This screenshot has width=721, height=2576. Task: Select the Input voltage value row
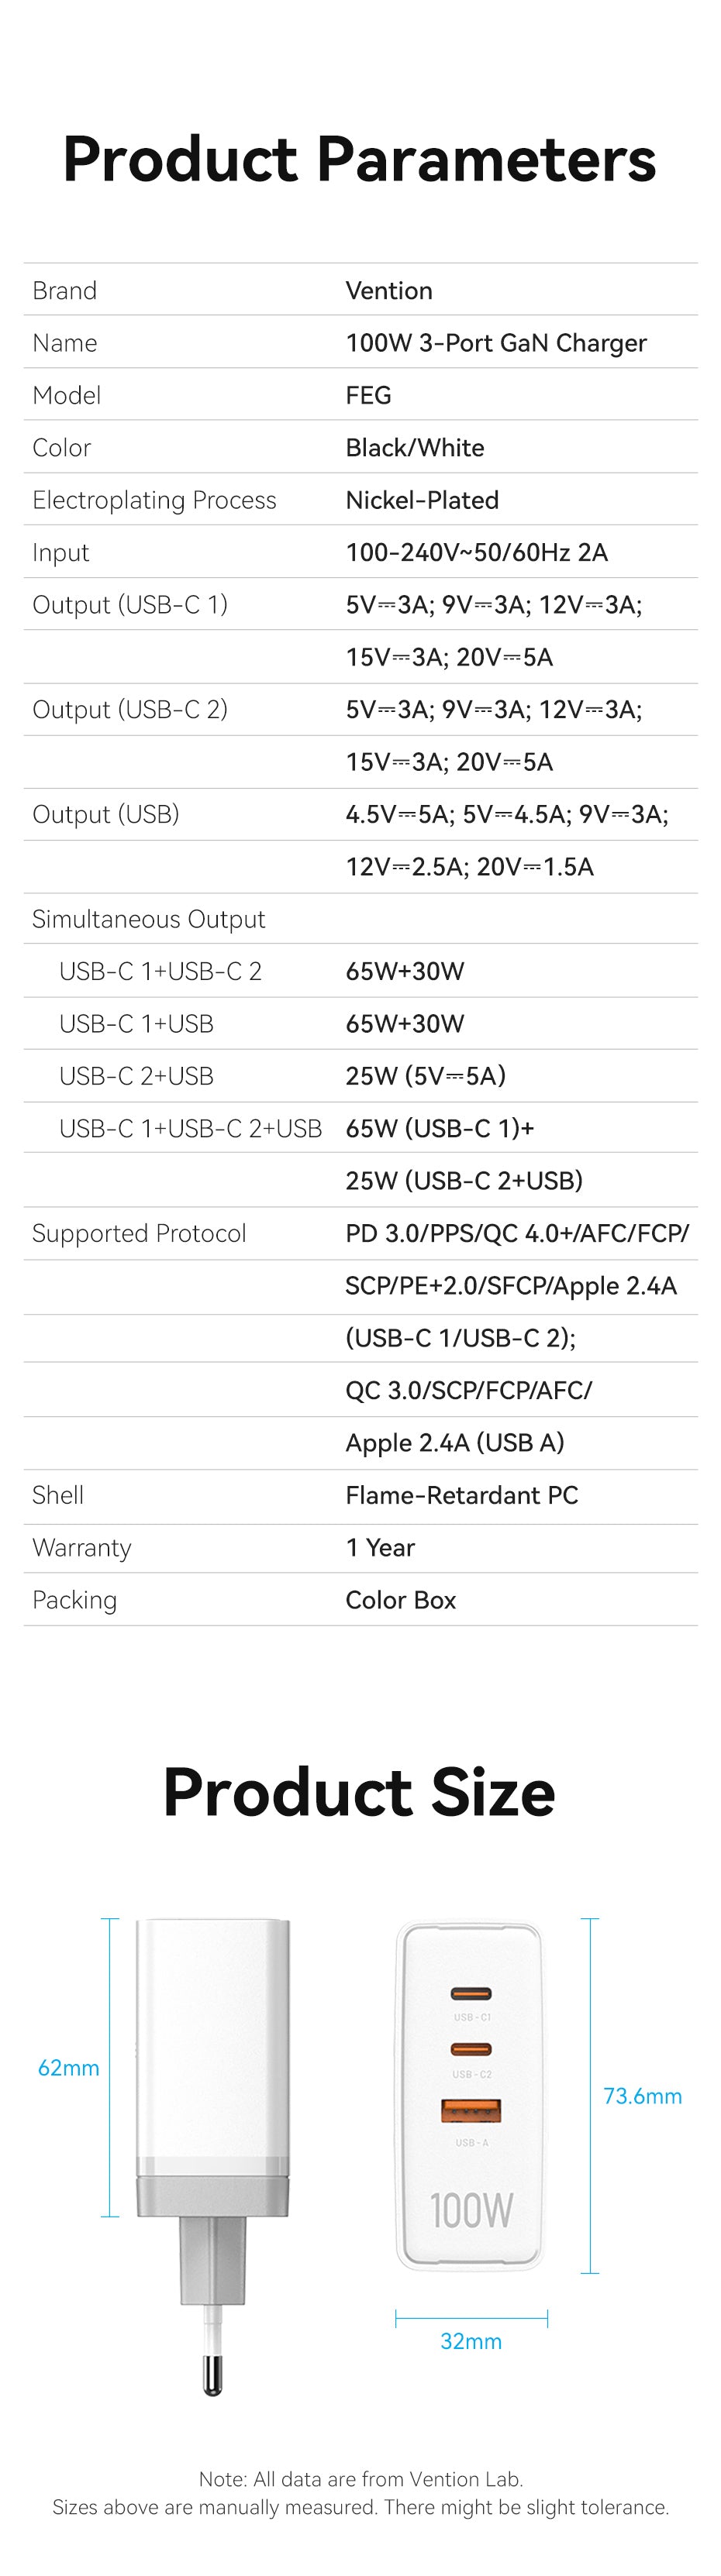pos(477,552)
